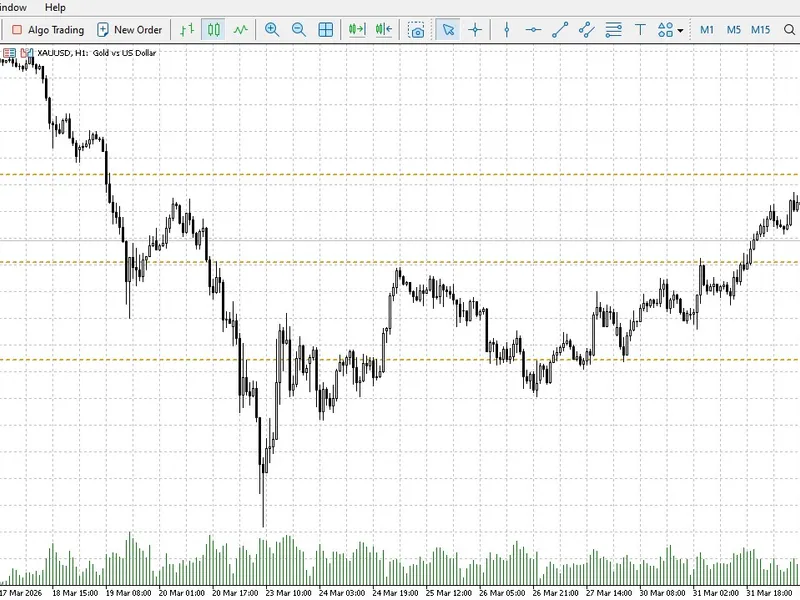Select the top dashed yellow horizontal line
The height and width of the screenshot is (600, 800).
click(400, 174)
